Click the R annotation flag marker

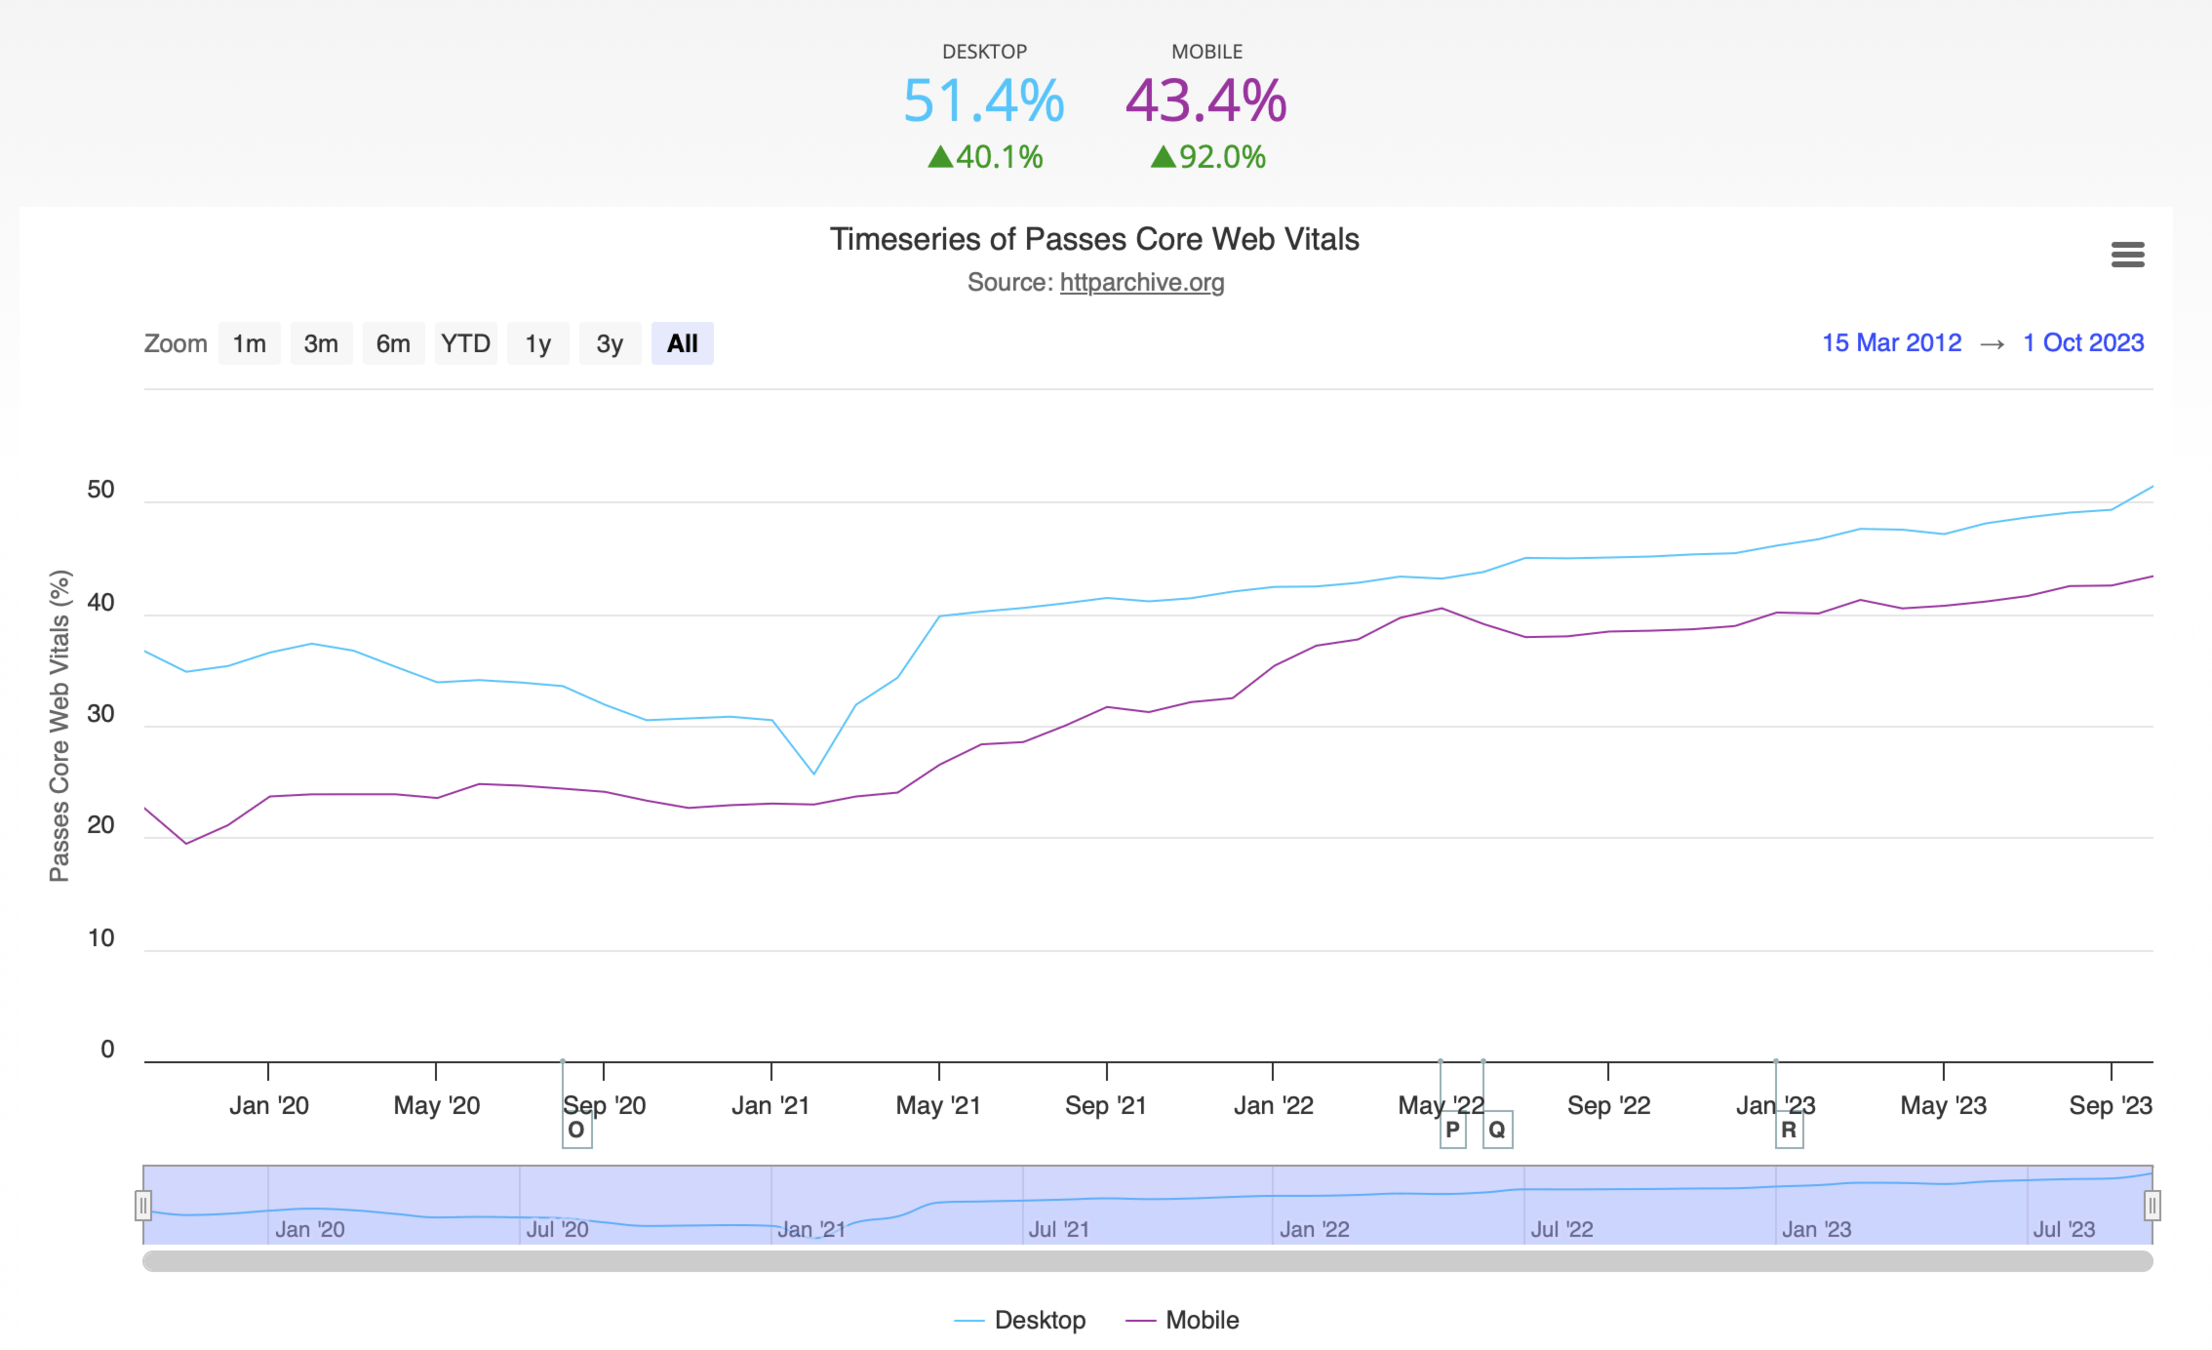tap(1789, 1131)
